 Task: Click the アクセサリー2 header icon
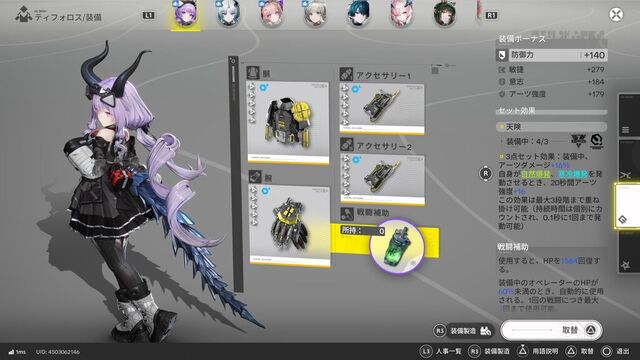(x=347, y=145)
